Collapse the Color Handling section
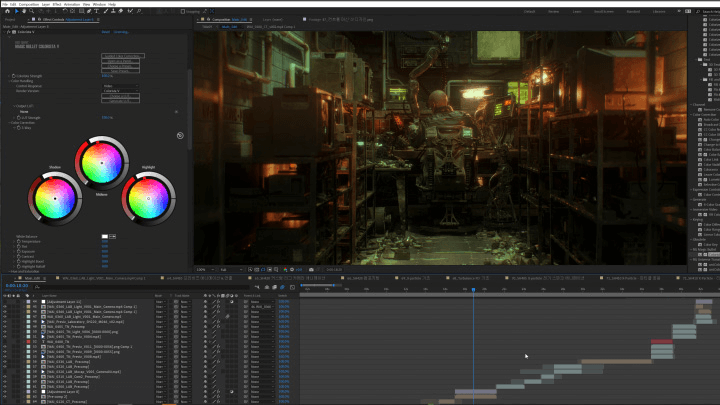 [x=9, y=81]
